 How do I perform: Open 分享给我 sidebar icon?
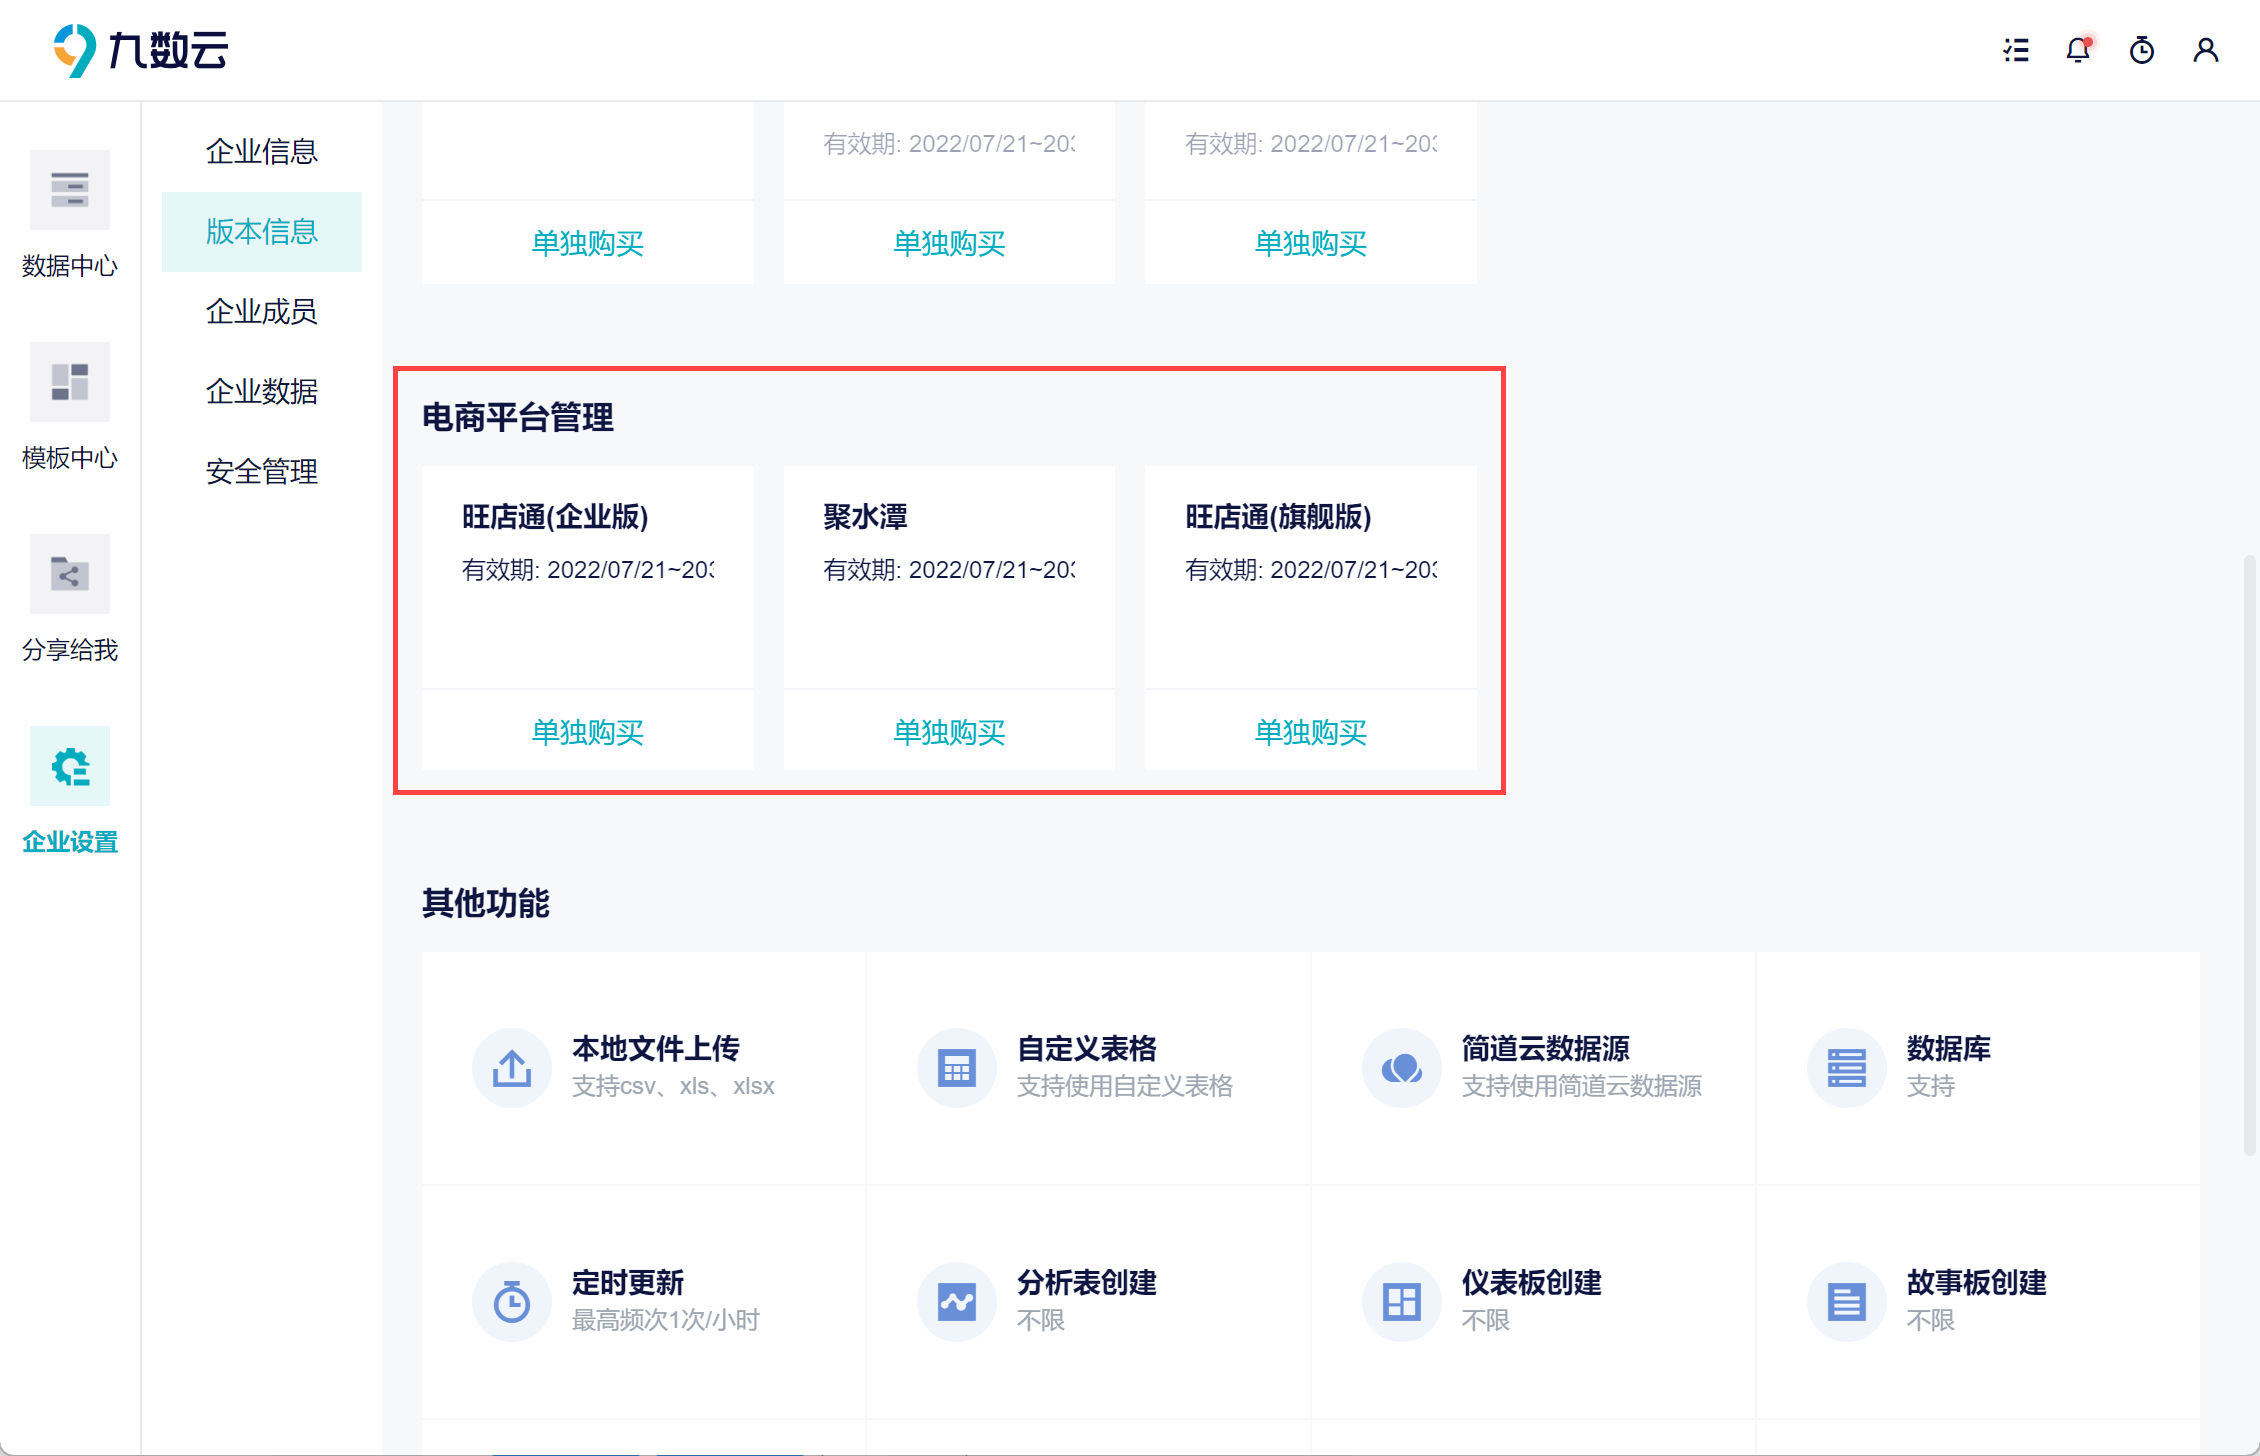point(69,575)
